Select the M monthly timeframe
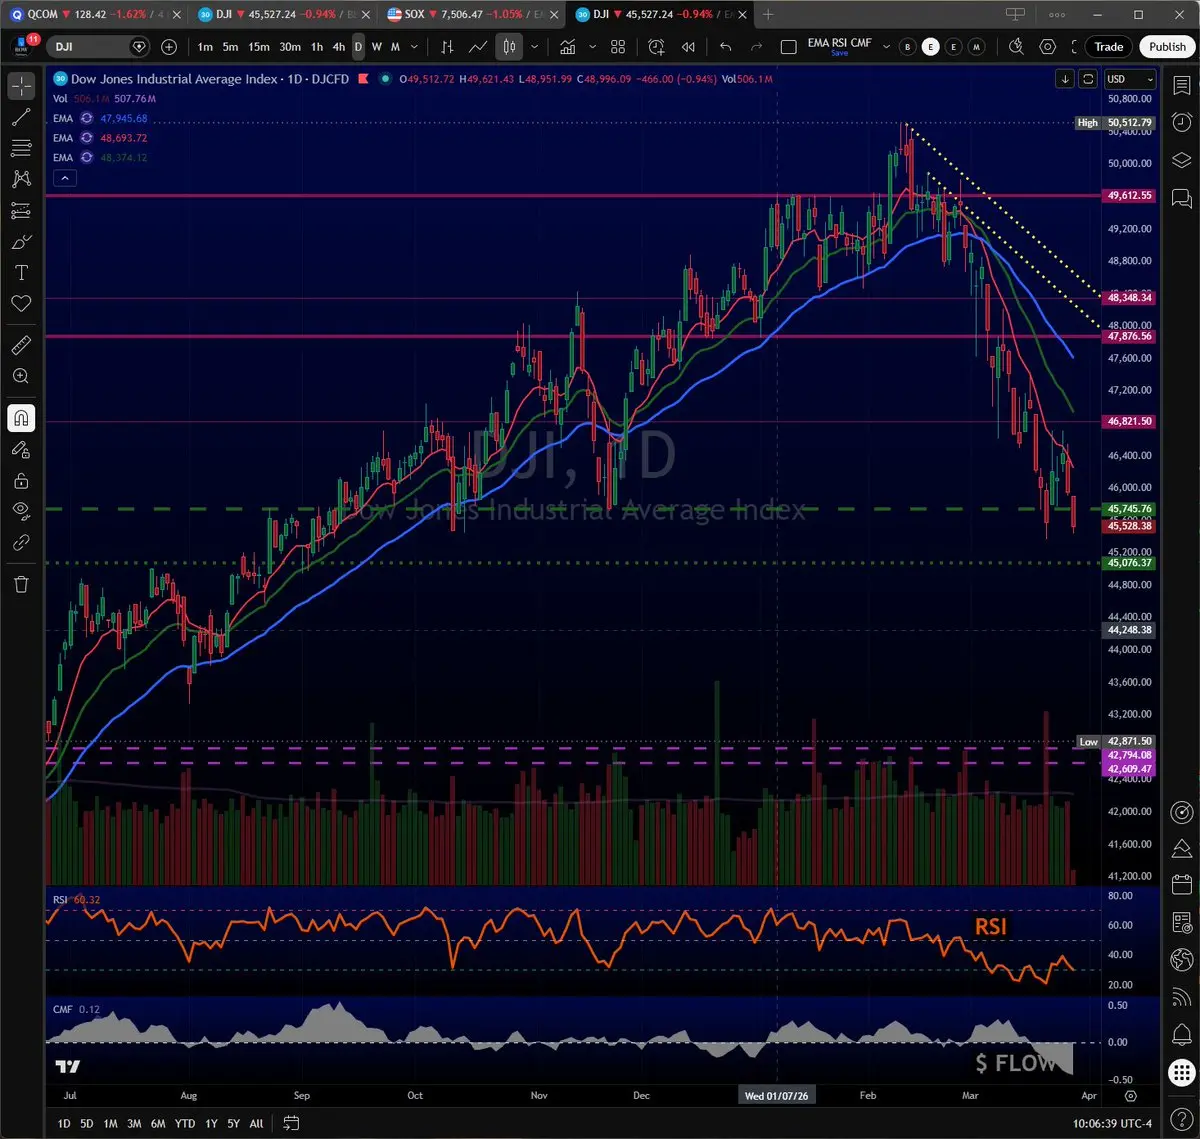Screen dimensions: 1200x1139 click(396, 47)
